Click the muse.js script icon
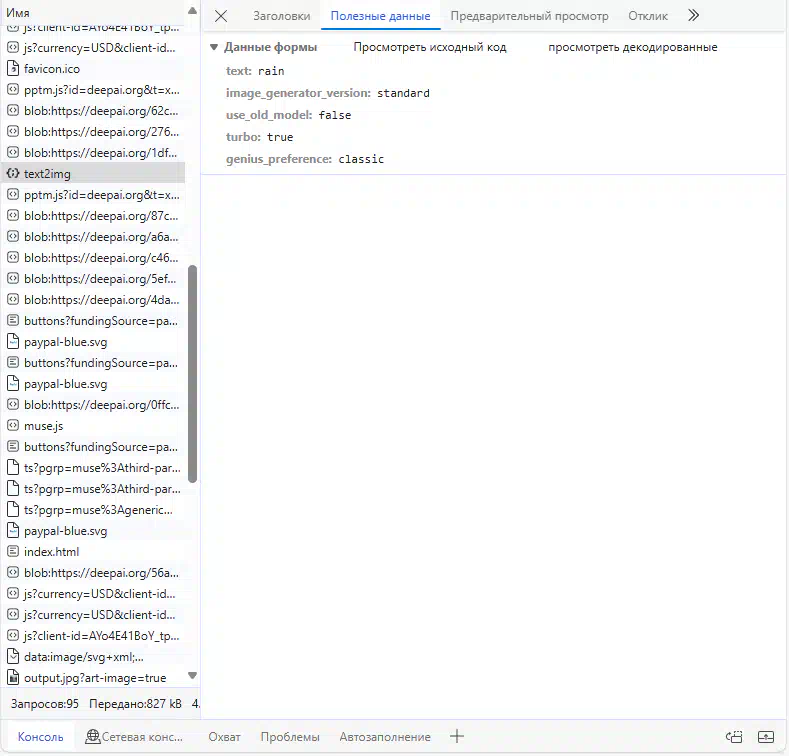 (13, 426)
